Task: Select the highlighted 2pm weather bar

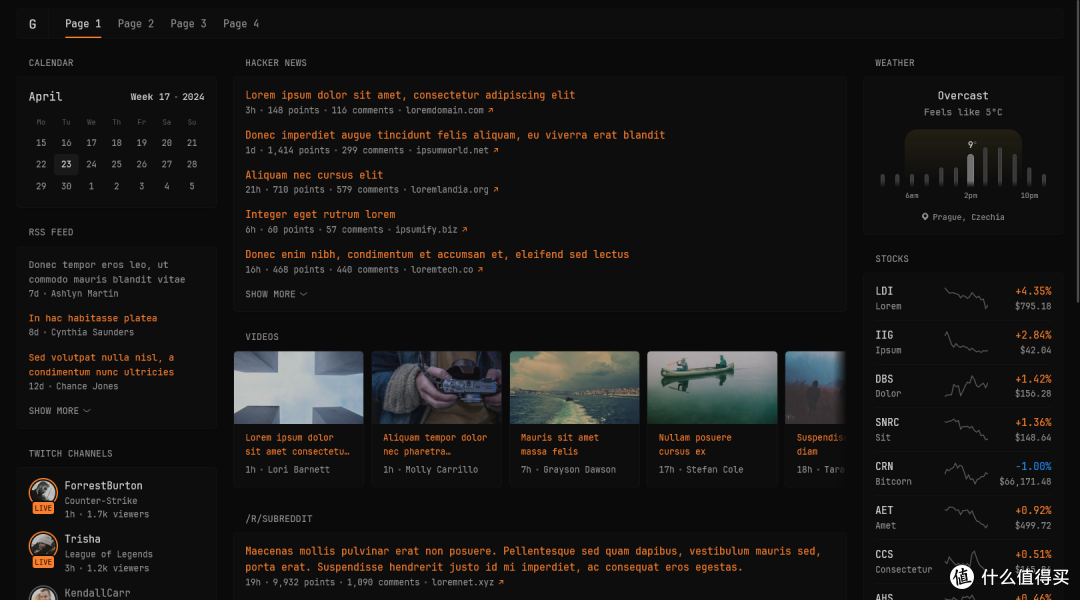Action: tap(970, 169)
